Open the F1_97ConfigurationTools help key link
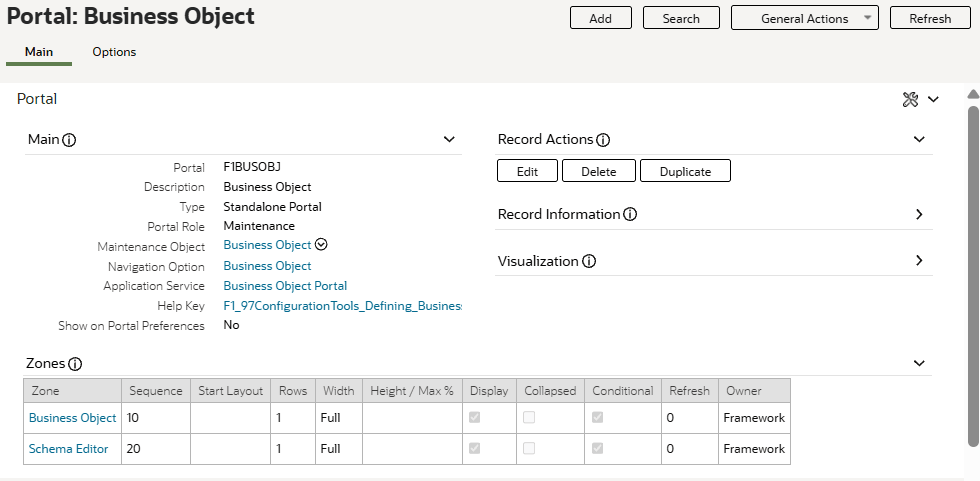Image resolution: width=980 pixels, height=481 pixels. pyautogui.click(x=342, y=306)
